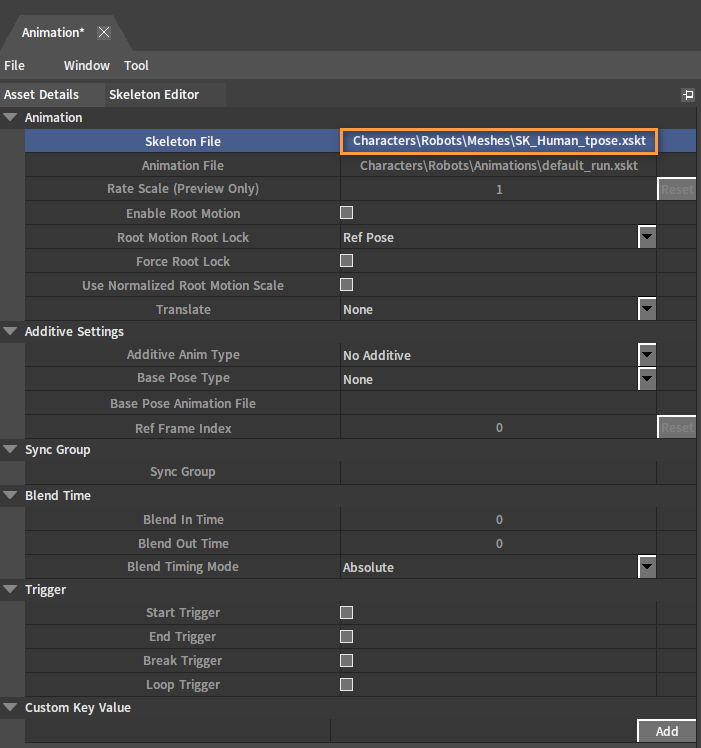Click the Blend In Time value field
Viewport: 701px width, 748px height.
coord(499,519)
